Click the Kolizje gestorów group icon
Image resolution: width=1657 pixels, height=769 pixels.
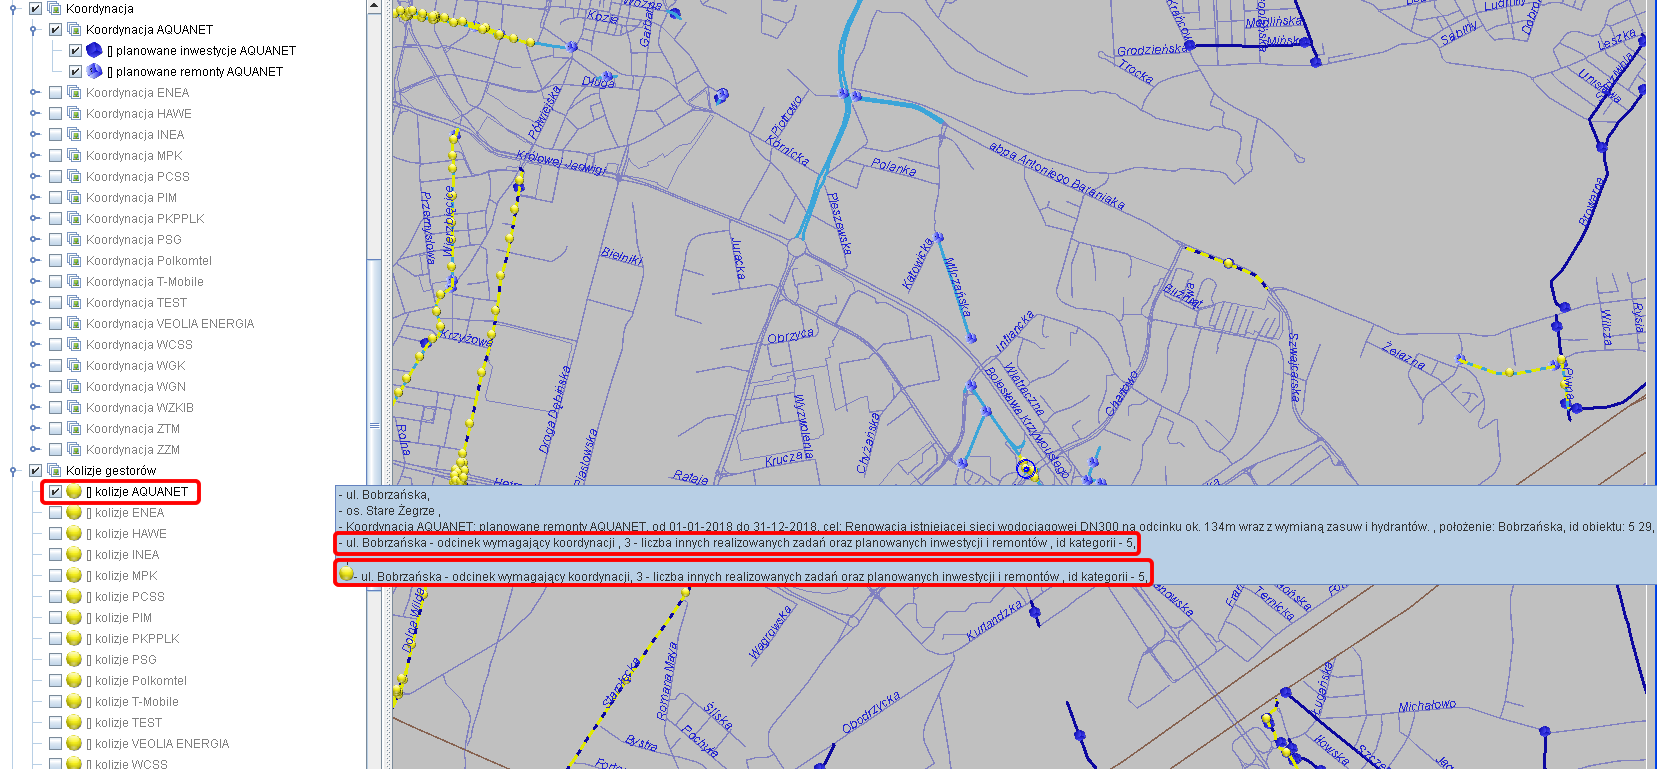tap(54, 470)
